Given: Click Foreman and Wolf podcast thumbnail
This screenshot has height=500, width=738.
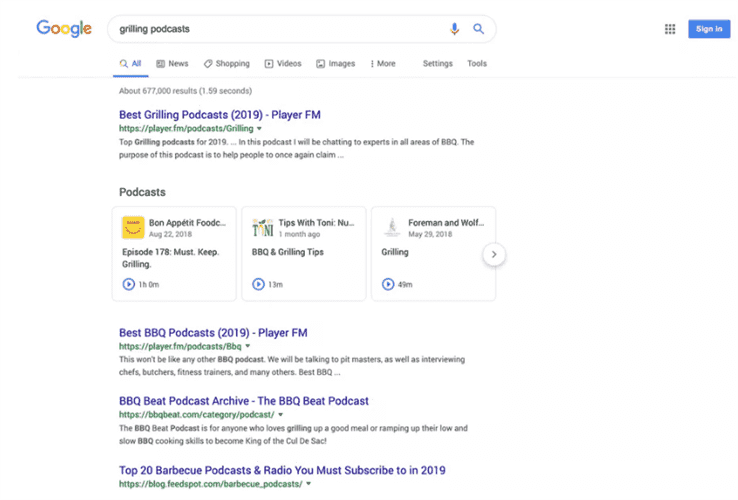Looking at the screenshot, I should click(x=392, y=227).
